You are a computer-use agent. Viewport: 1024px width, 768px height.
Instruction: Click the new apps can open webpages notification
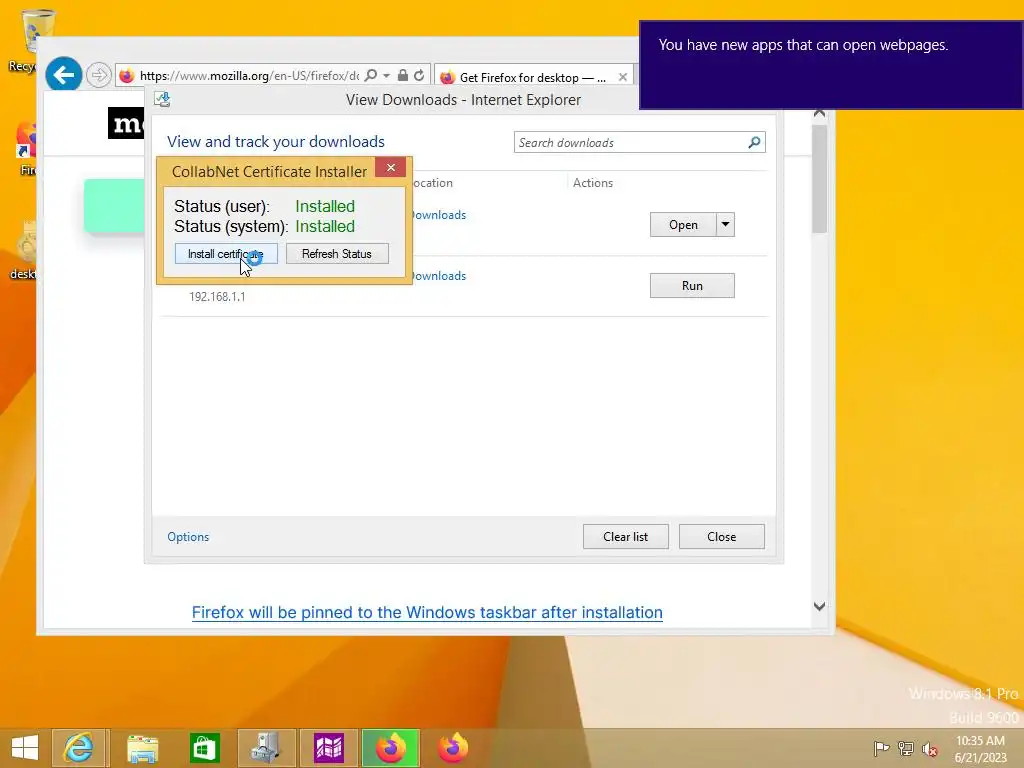coord(831,65)
